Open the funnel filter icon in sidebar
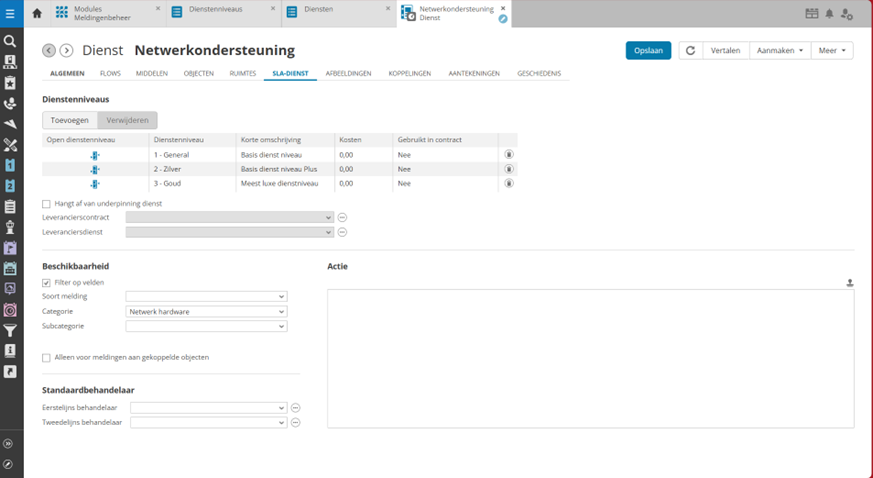Viewport: 873px width, 478px height. [10, 331]
